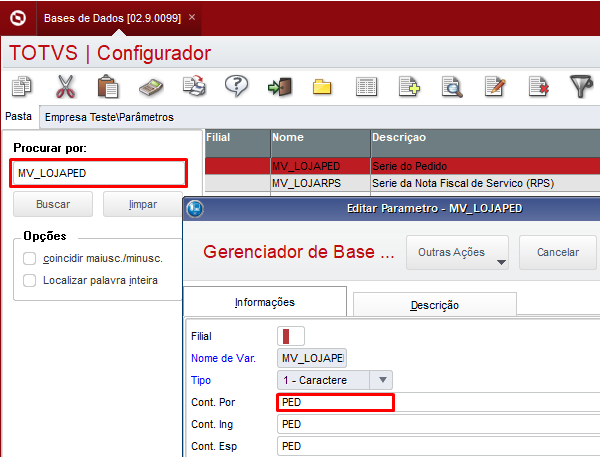Click the print documents icon
This screenshot has height=457, width=600.
click(x=194, y=86)
